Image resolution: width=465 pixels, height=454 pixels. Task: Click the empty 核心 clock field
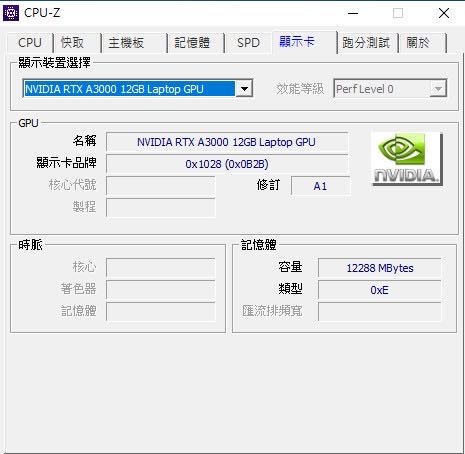click(161, 267)
